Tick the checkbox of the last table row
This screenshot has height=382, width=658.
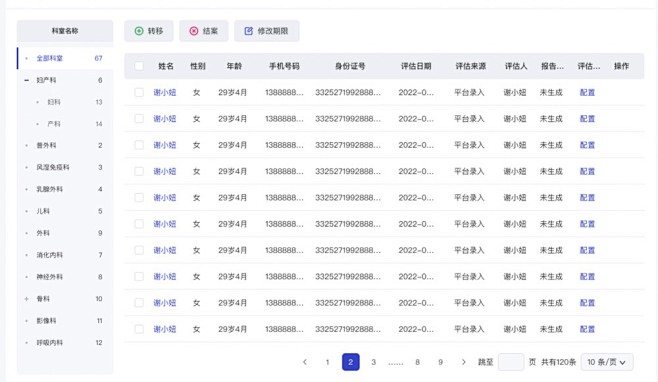click(139, 329)
